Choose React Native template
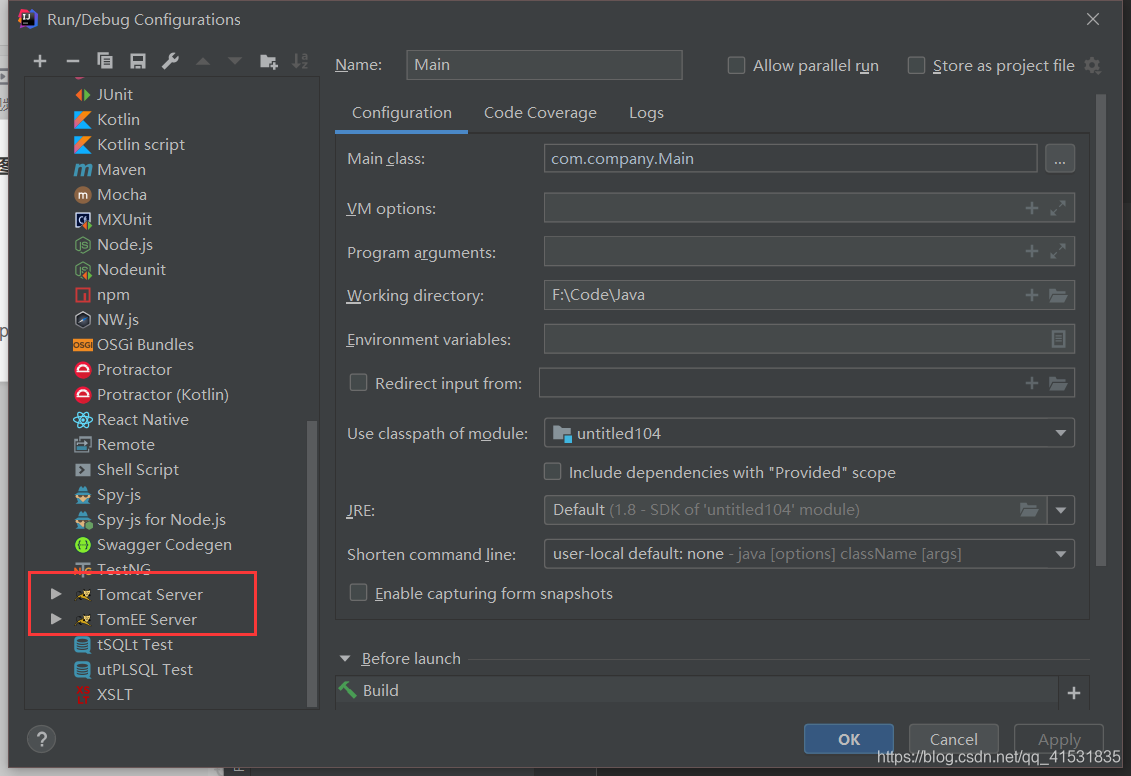1131x776 pixels. 131,420
